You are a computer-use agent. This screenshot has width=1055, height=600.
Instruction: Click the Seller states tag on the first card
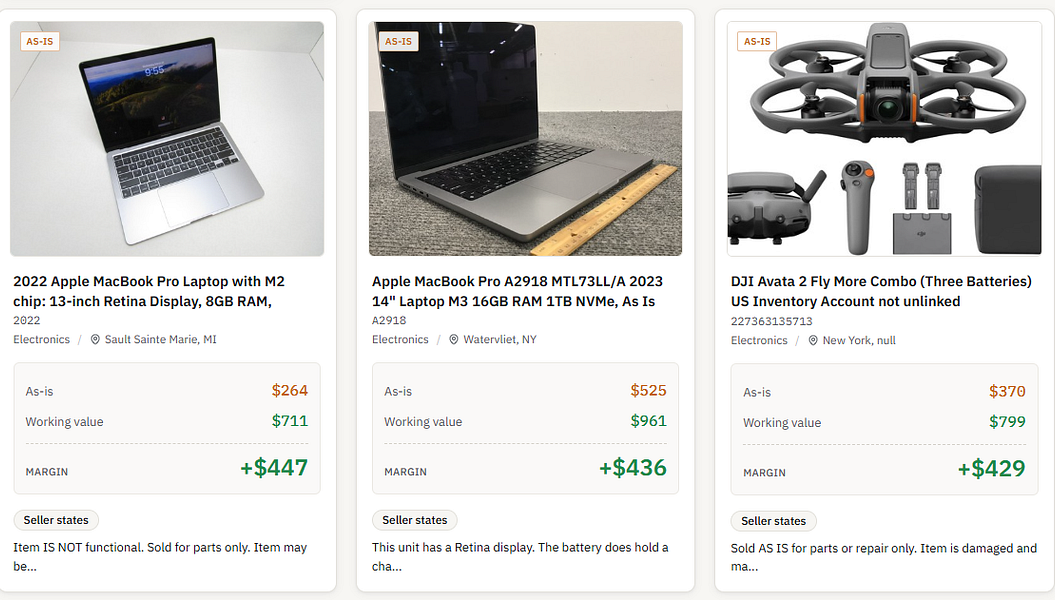(56, 520)
